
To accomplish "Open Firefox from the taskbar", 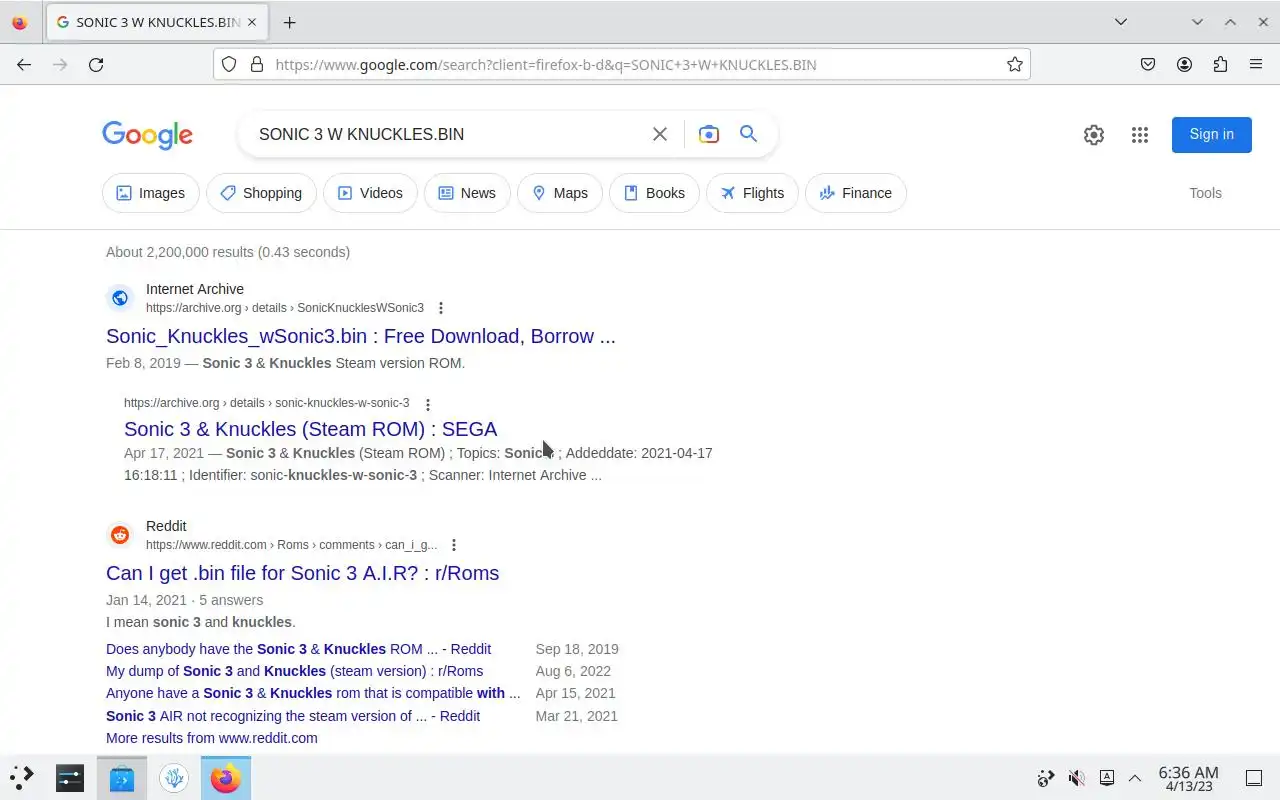I will tap(226, 777).
